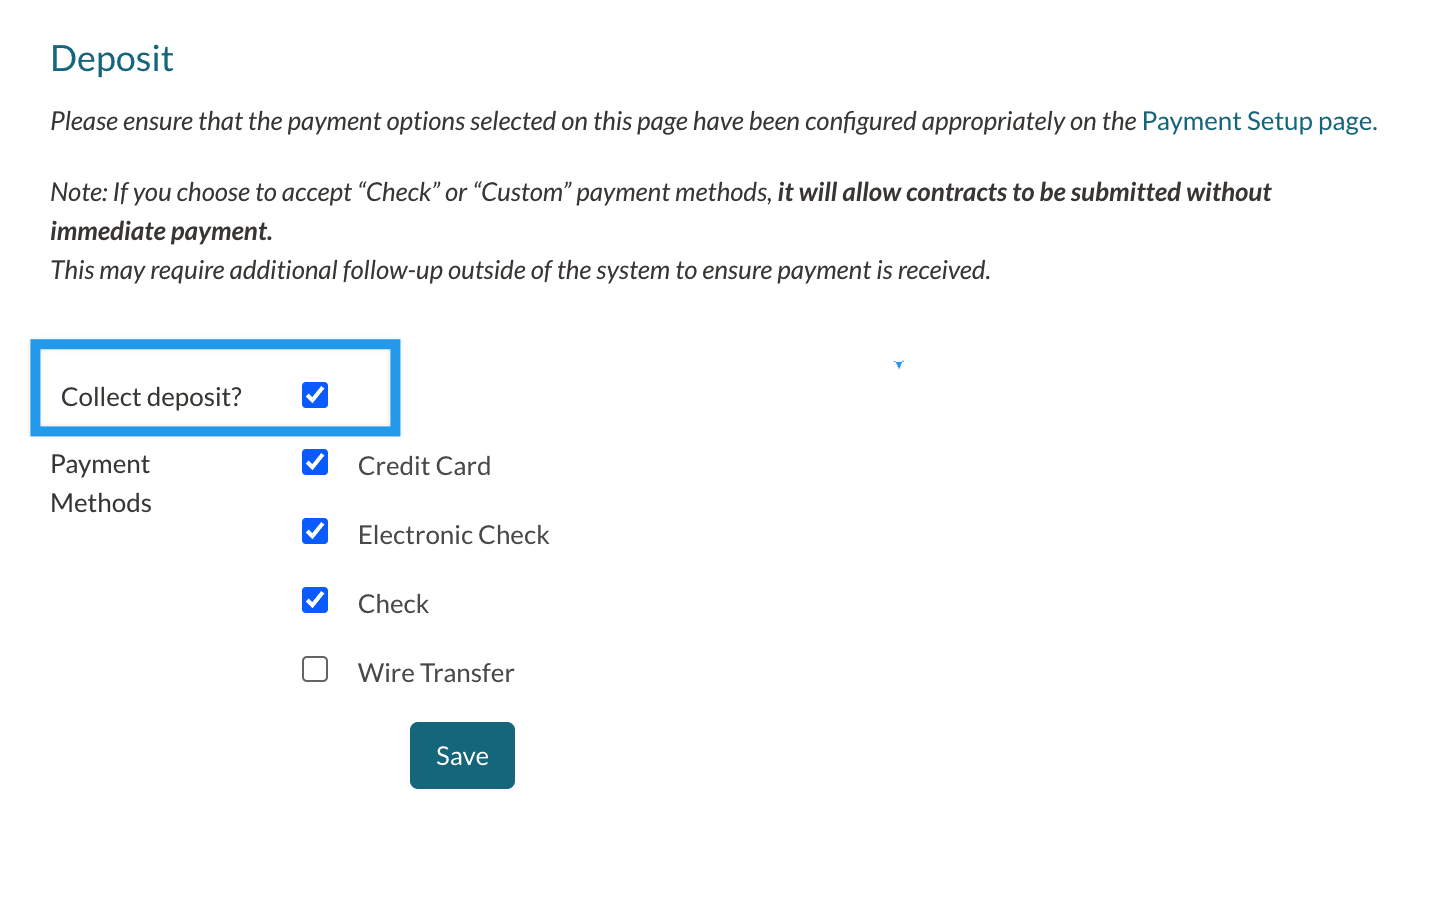
Task: Click the quoted word "Custom" in the note
Action: (x=522, y=192)
